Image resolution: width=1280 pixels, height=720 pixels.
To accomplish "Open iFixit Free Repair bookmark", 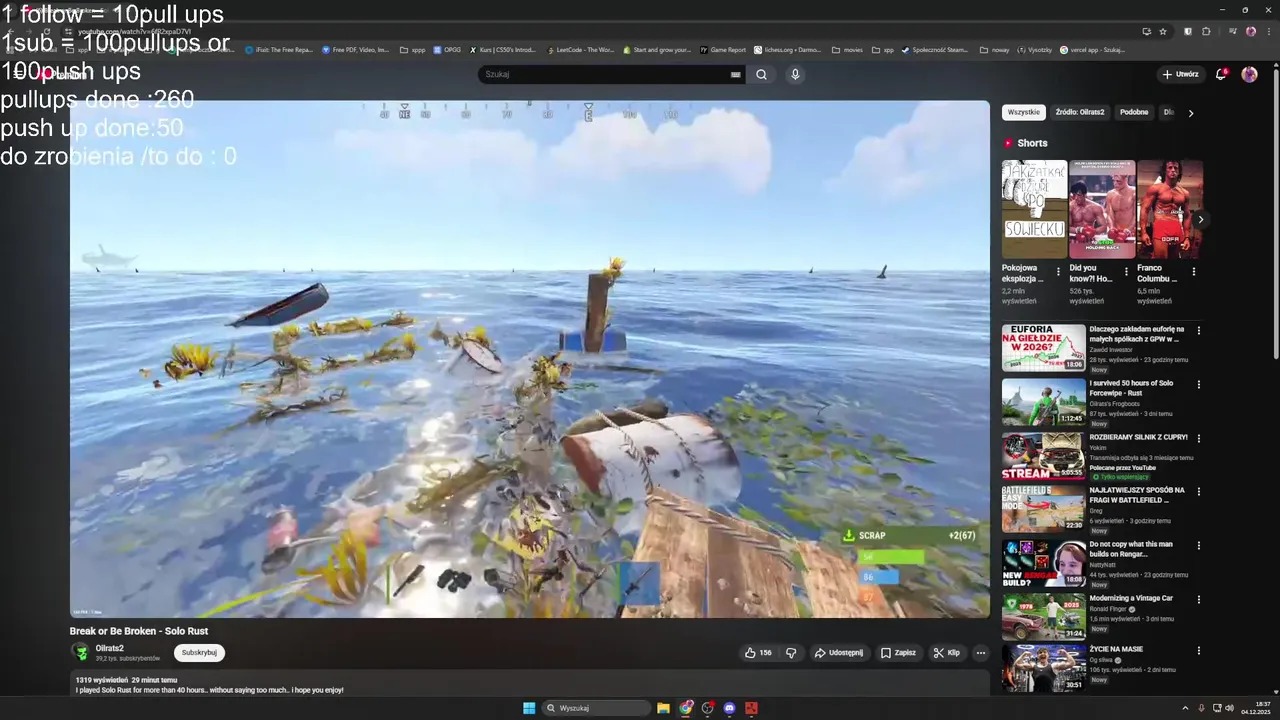I will (x=279, y=49).
